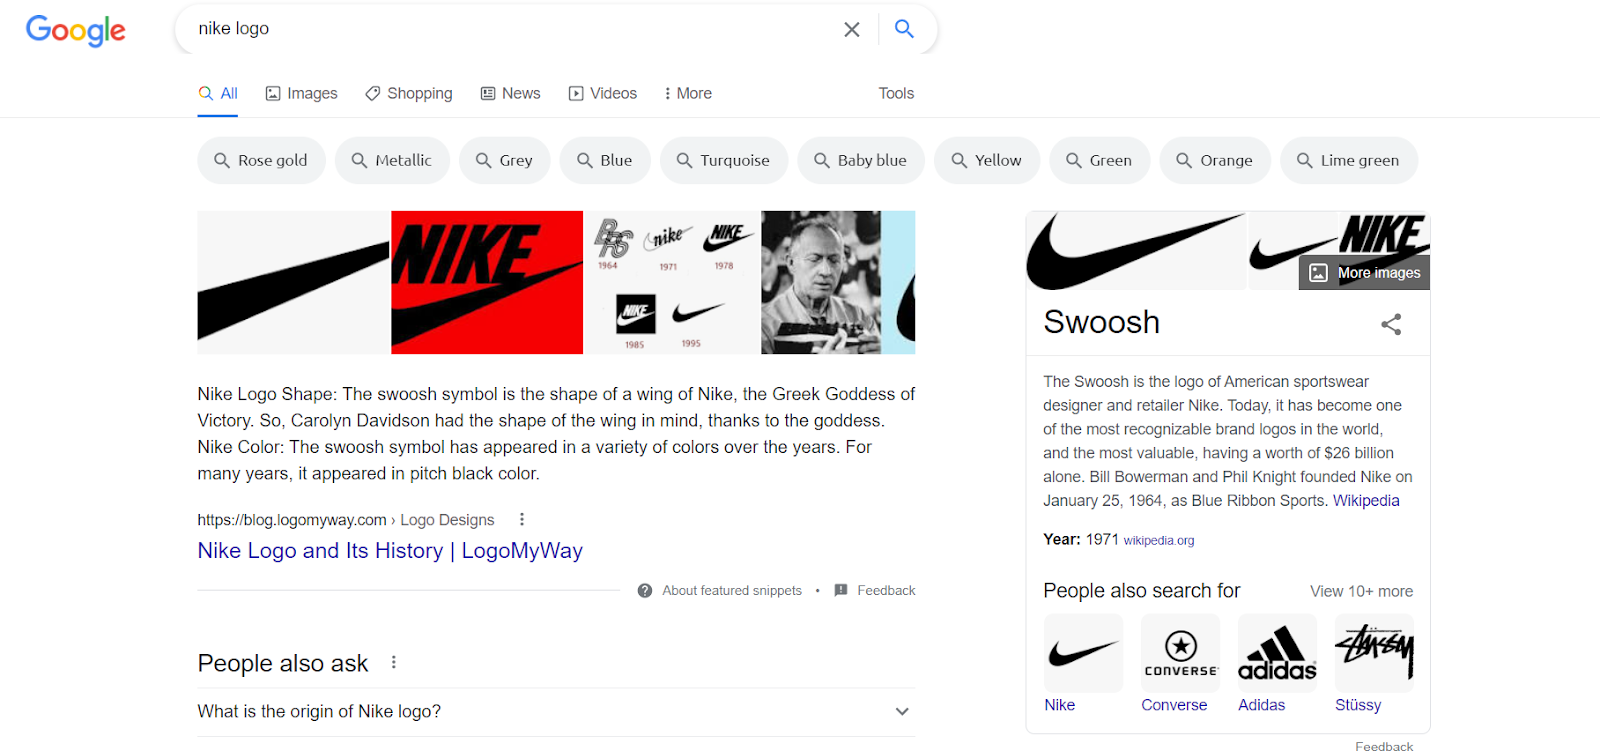Open More images in knowledge panel
The height and width of the screenshot is (751, 1600).
[x=1364, y=273]
